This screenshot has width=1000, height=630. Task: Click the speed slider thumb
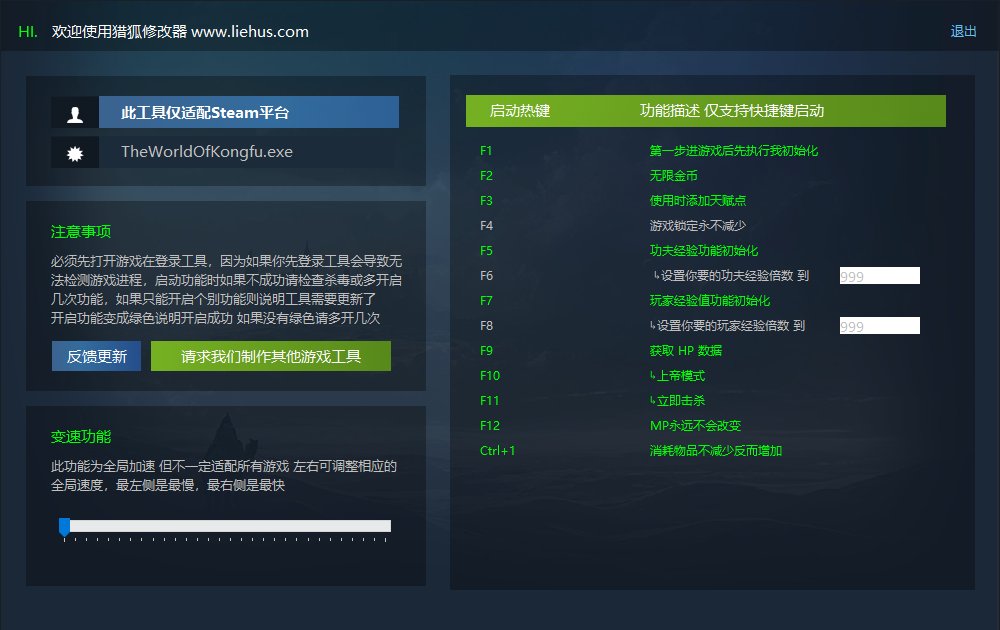point(64,527)
